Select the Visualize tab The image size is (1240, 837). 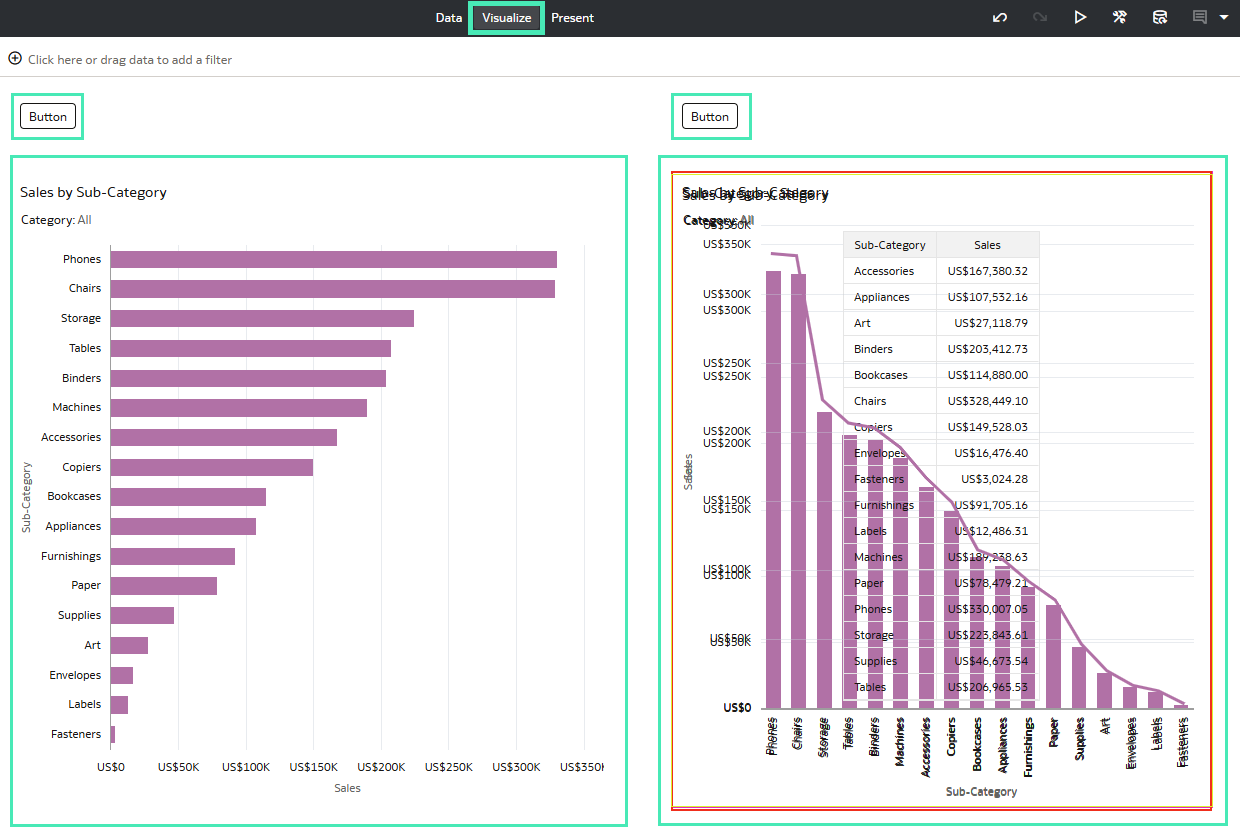[505, 17]
